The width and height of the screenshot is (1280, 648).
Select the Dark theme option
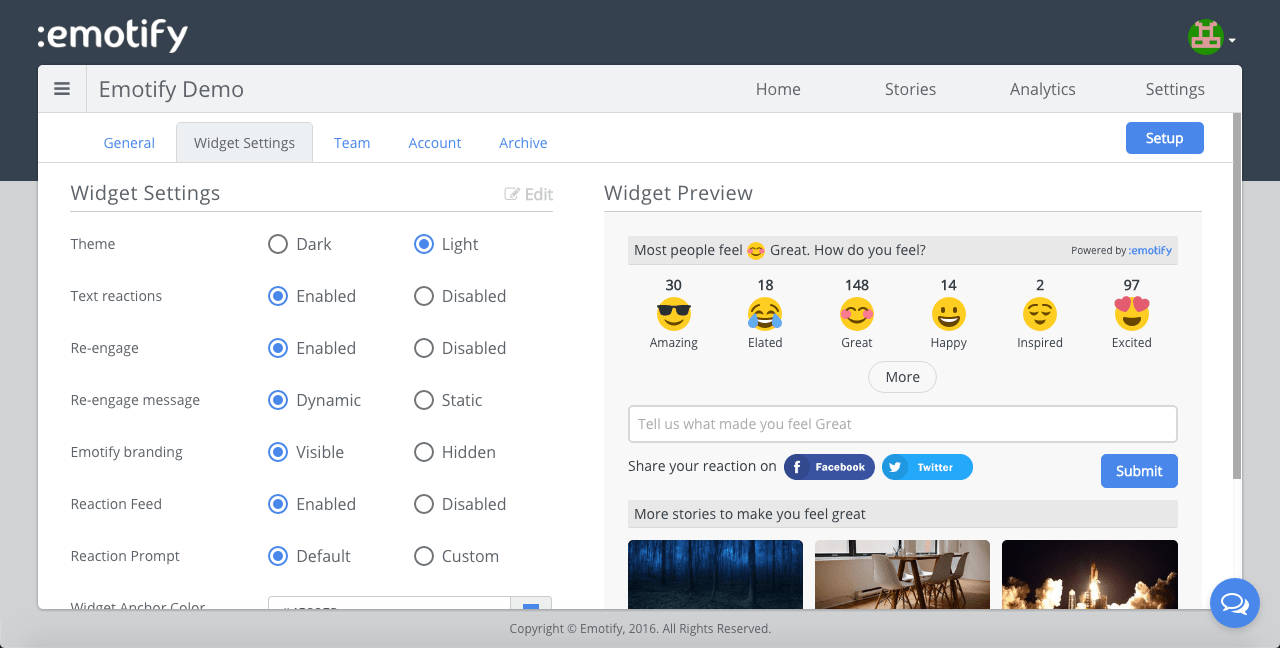276,243
